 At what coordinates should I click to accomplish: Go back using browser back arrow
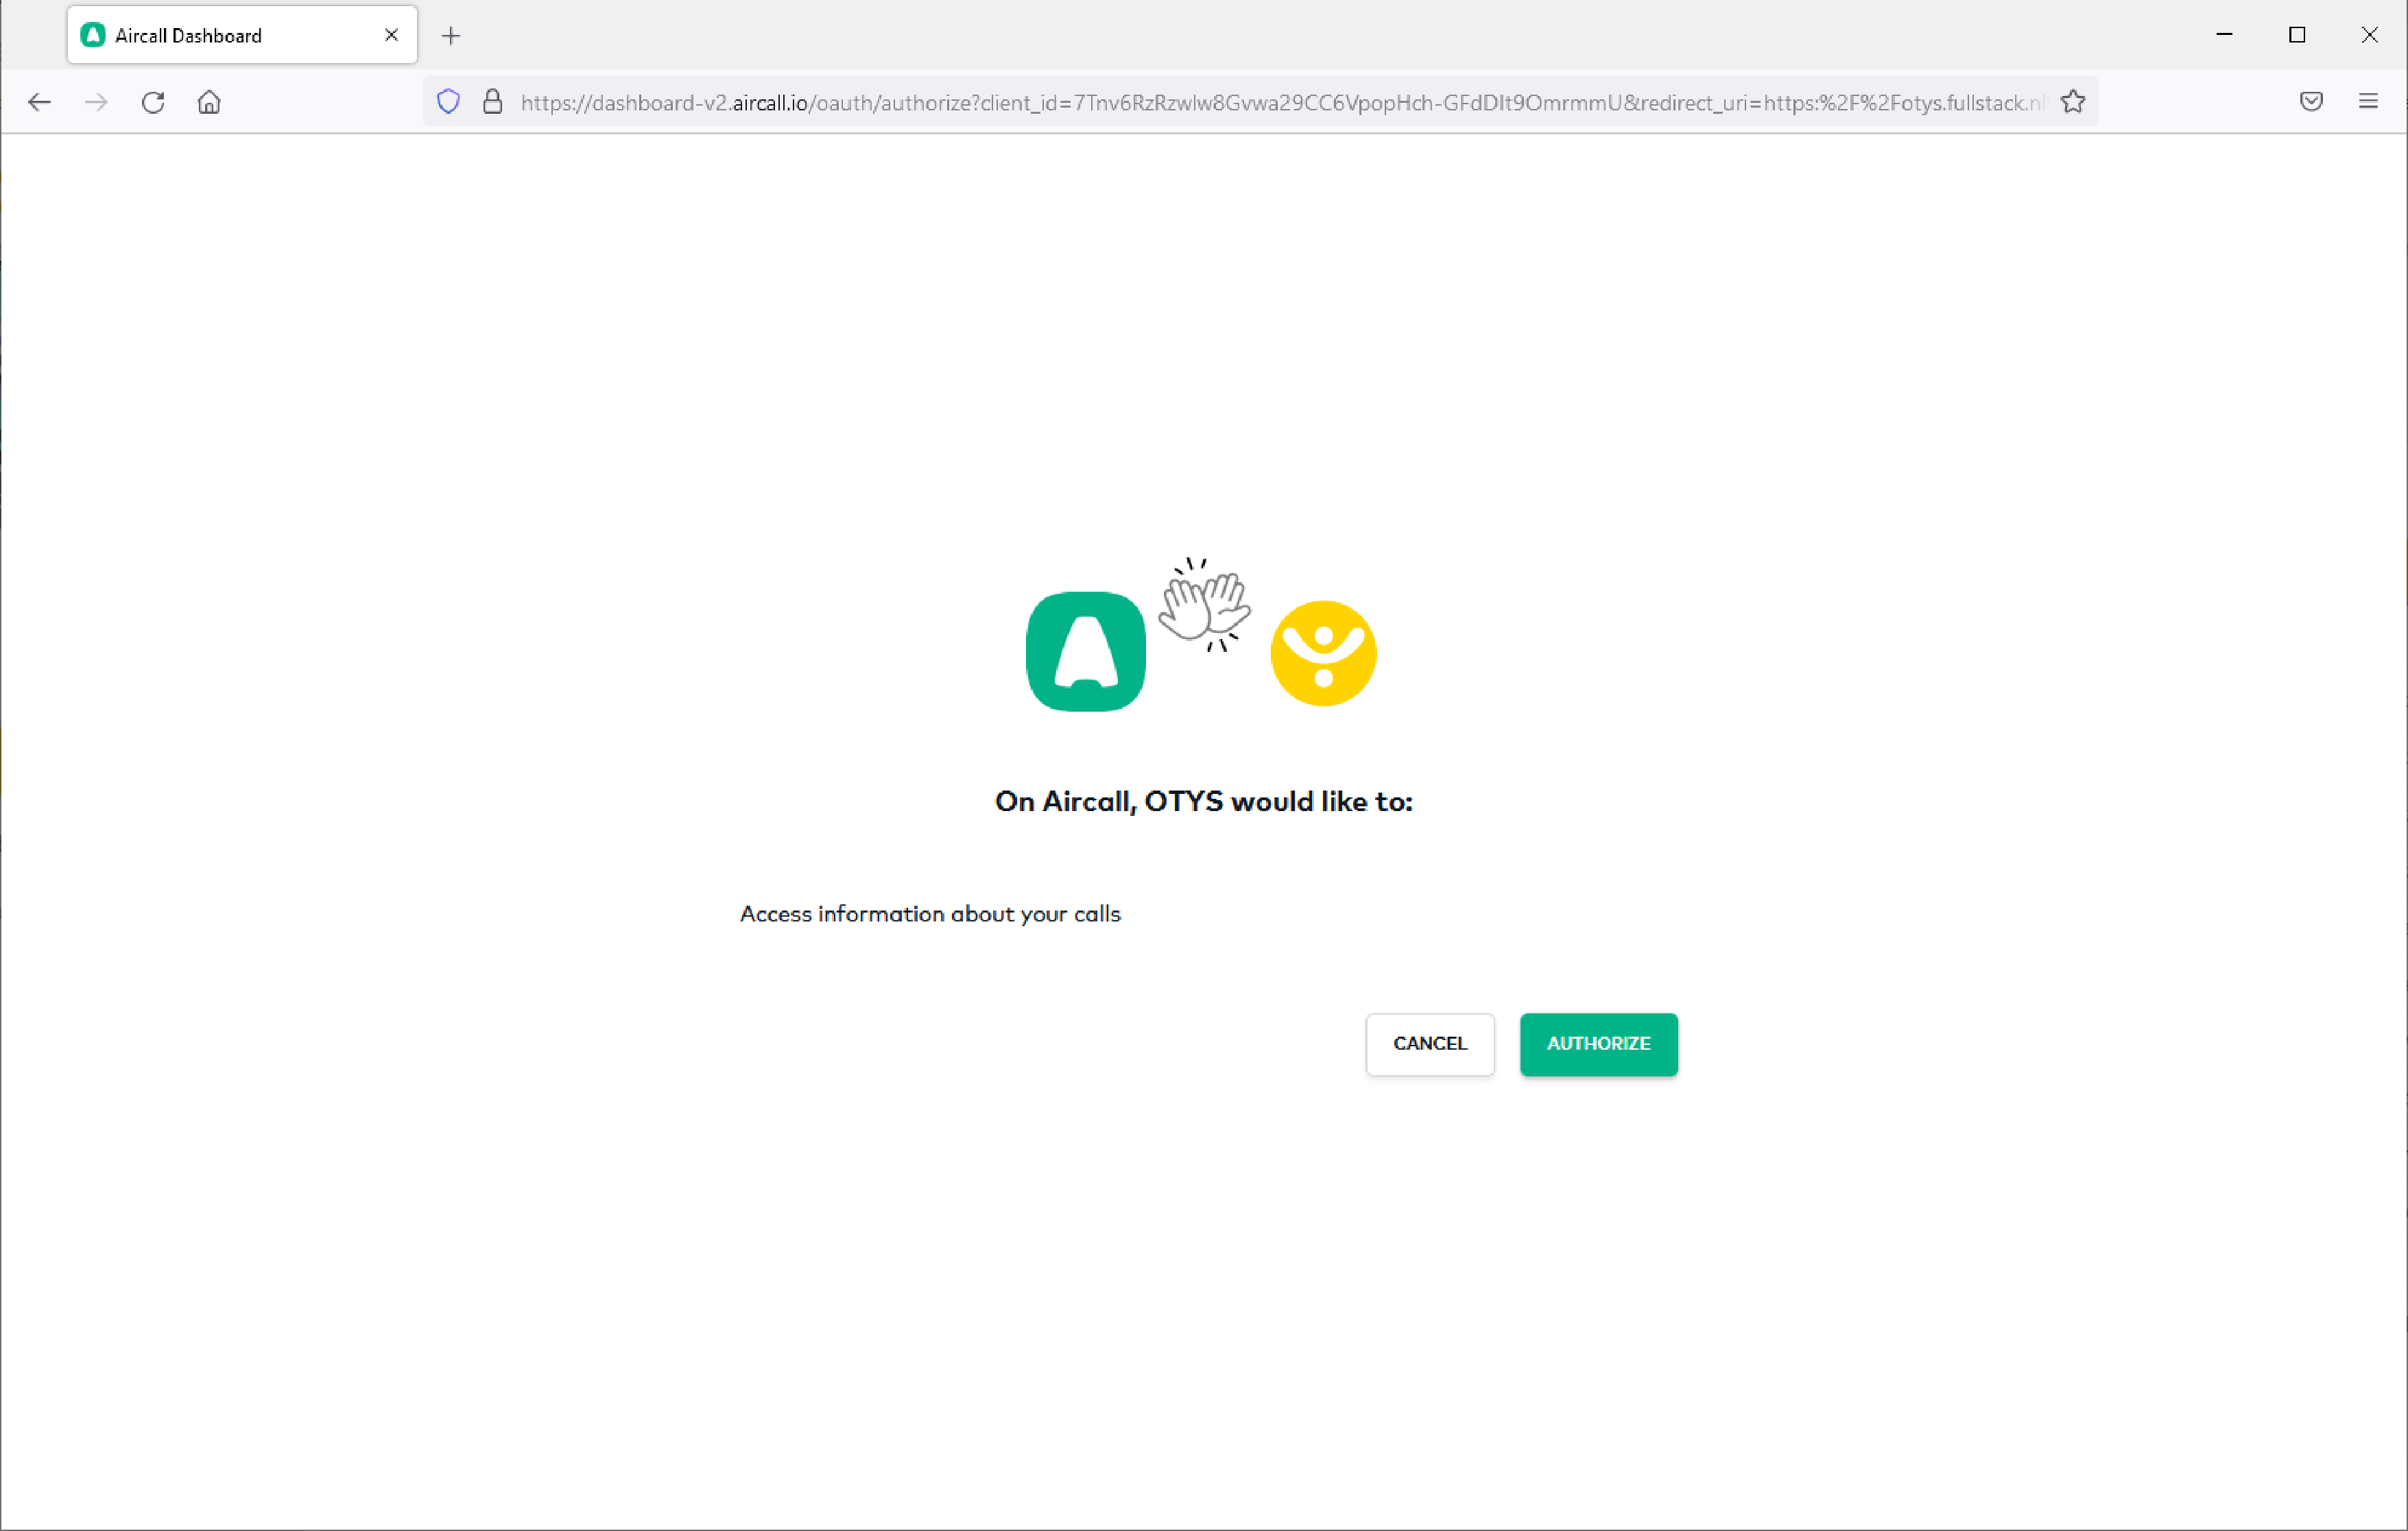pyautogui.click(x=39, y=102)
